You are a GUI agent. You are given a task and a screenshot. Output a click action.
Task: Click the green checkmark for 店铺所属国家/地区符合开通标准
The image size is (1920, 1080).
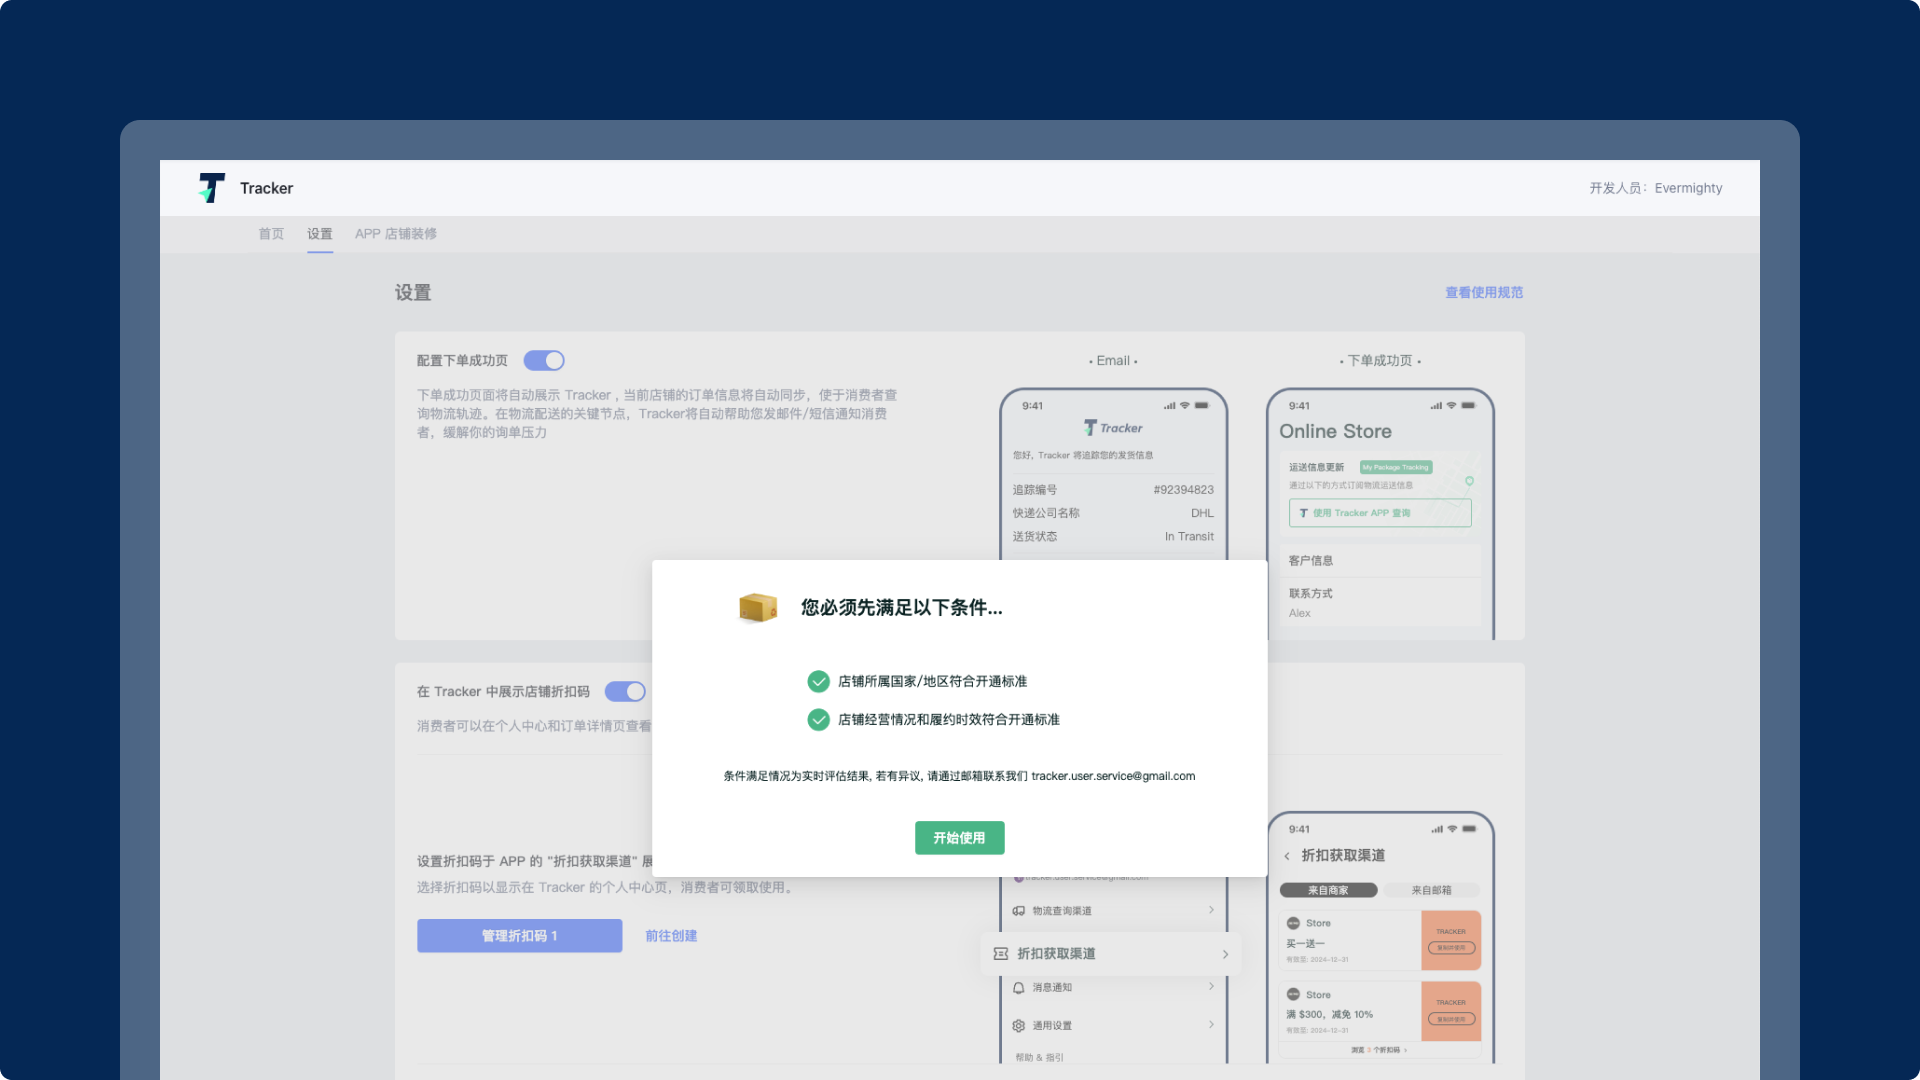pos(818,682)
